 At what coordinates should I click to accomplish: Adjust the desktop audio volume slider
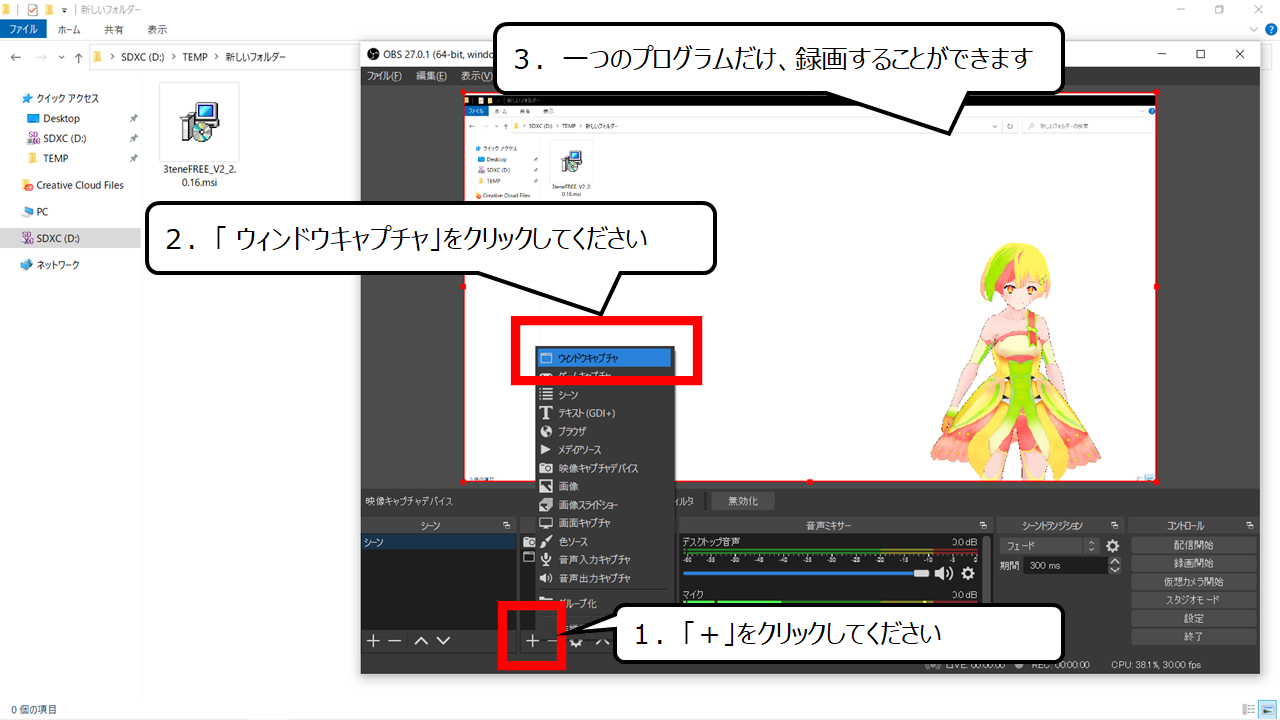click(x=805, y=574)
